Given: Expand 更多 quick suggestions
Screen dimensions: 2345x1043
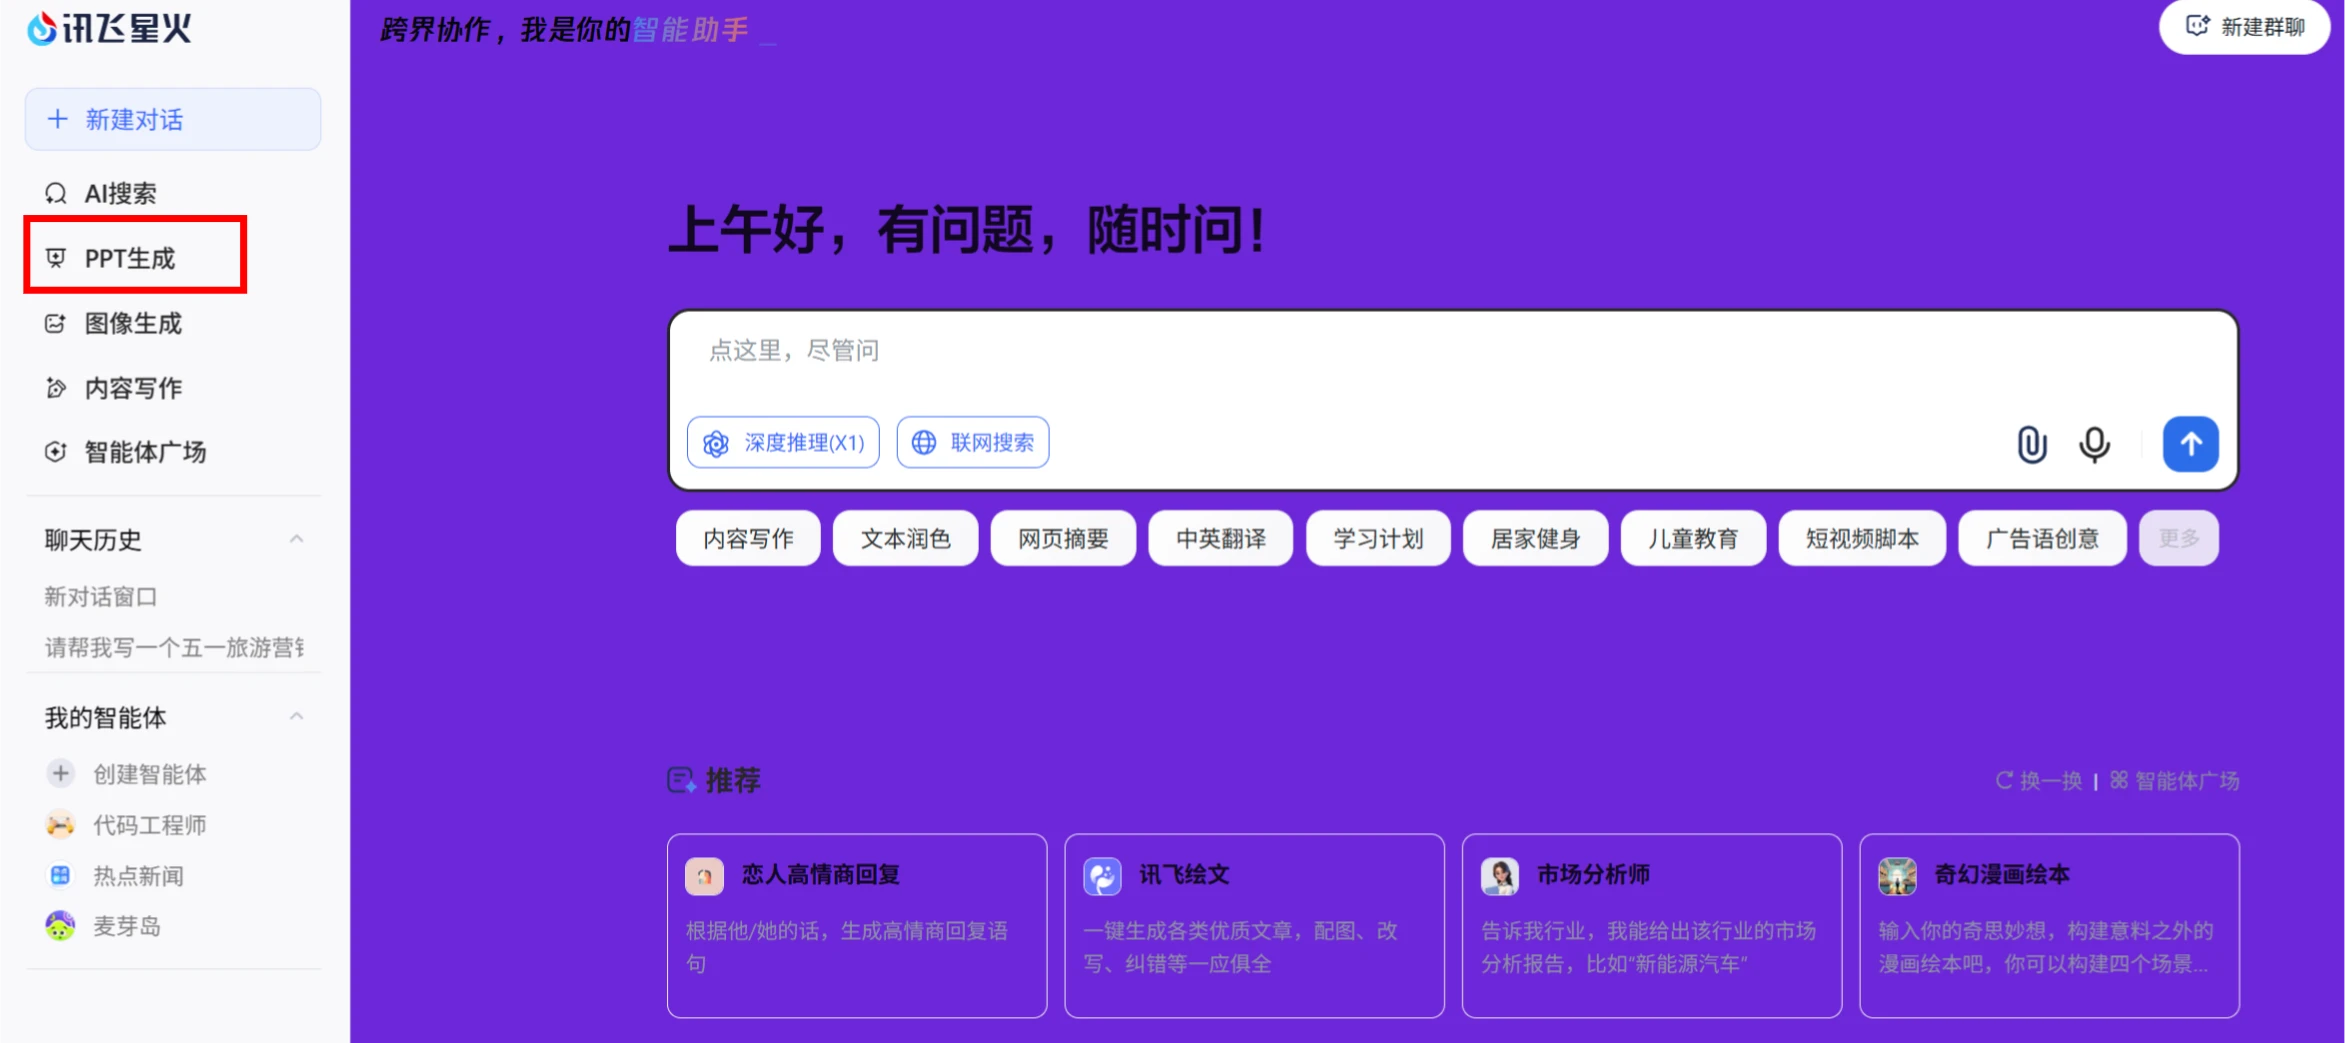Looking at the screenshot, I should 2179,538.
